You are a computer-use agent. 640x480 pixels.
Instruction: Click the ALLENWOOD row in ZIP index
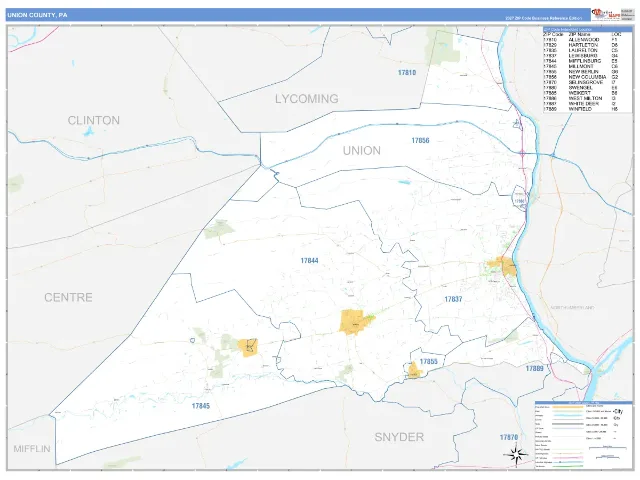[x=581, y=40]
